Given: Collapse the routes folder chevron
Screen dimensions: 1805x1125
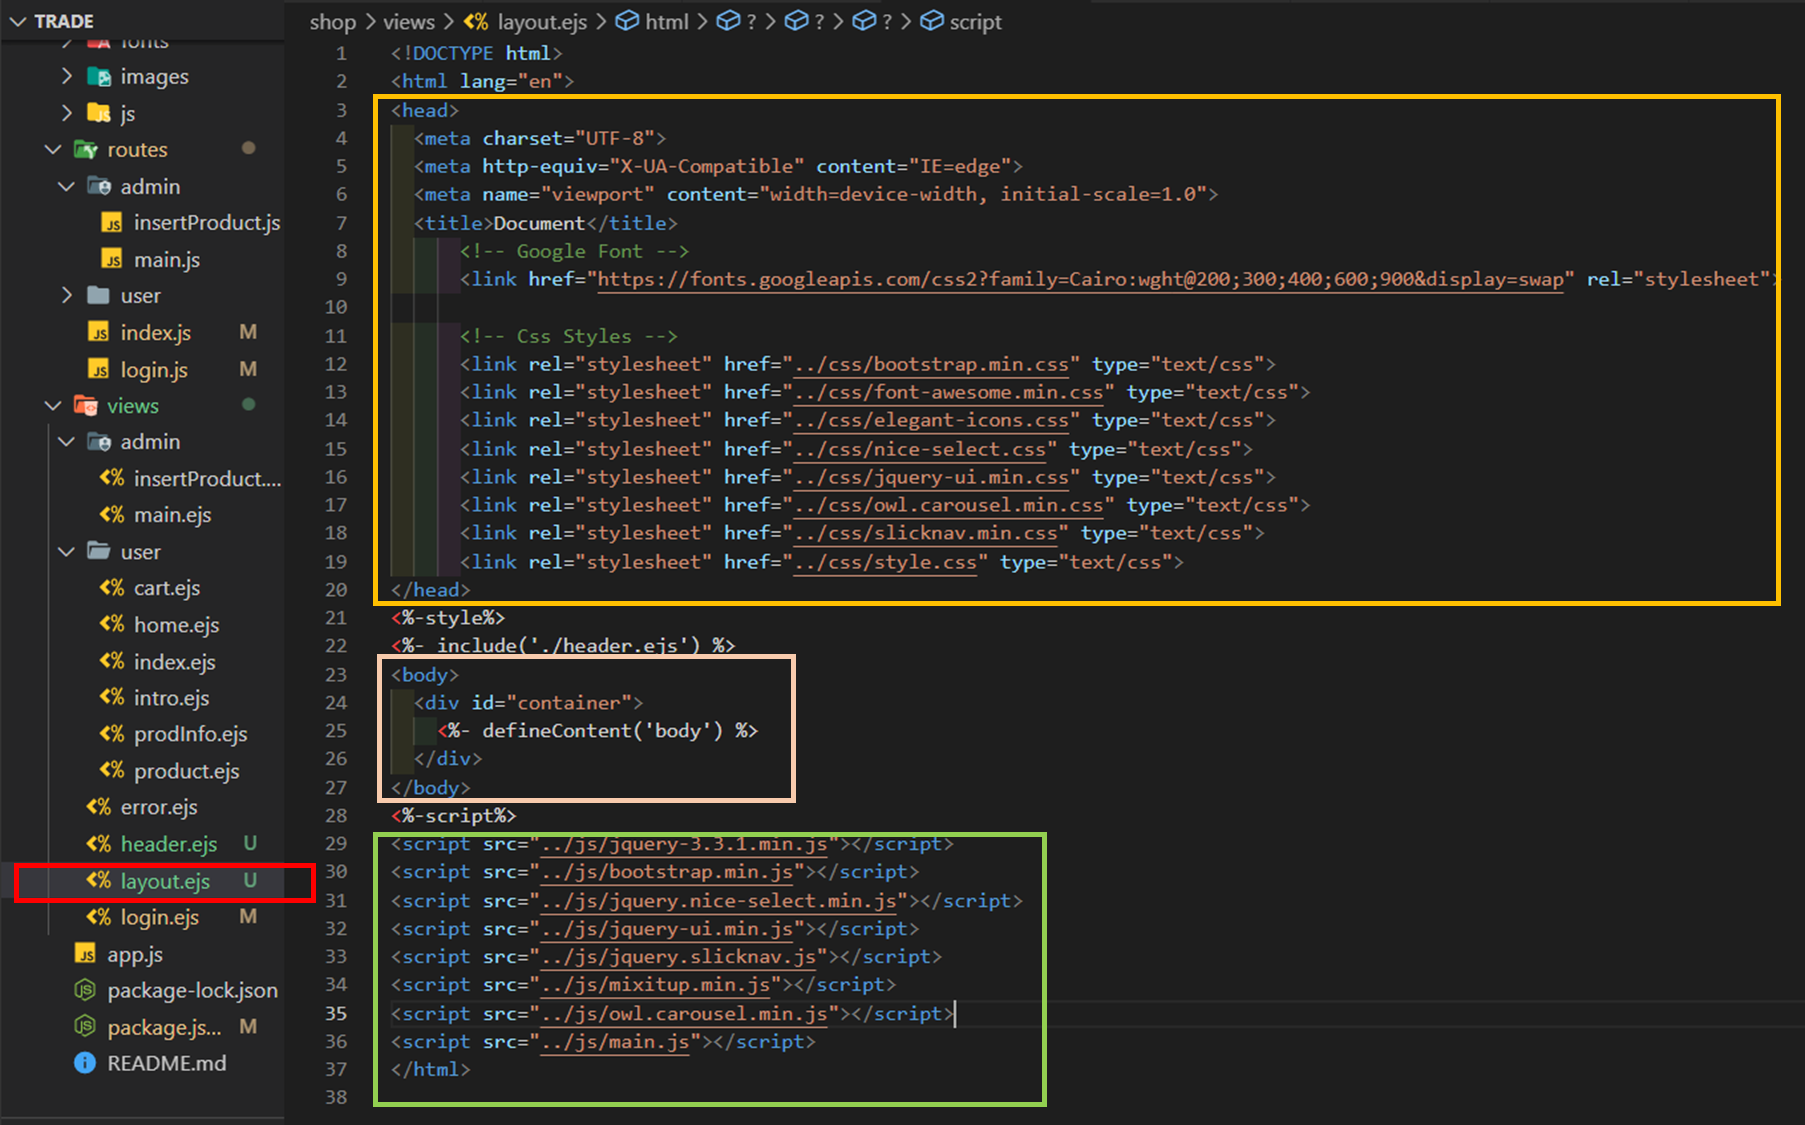Looking at the screenshot, I should pos(53,149).
